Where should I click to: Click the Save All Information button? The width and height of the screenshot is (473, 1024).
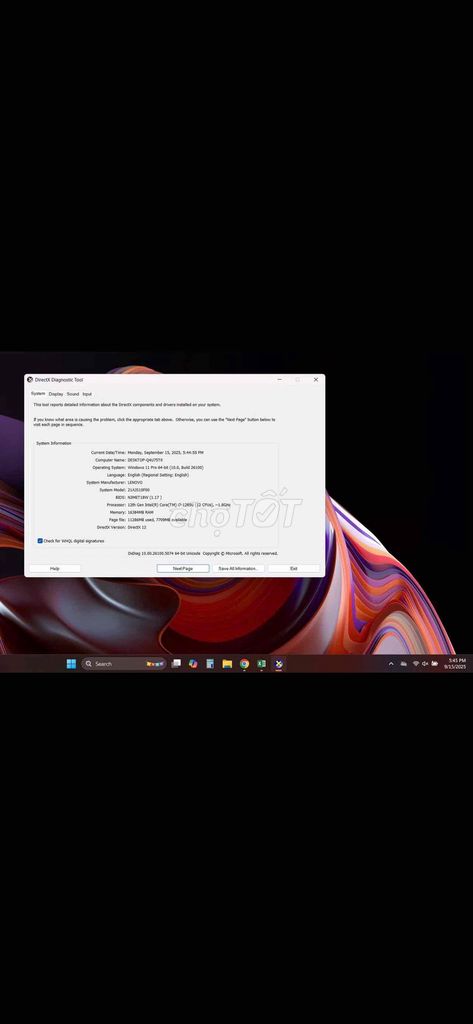pos(238,569)
